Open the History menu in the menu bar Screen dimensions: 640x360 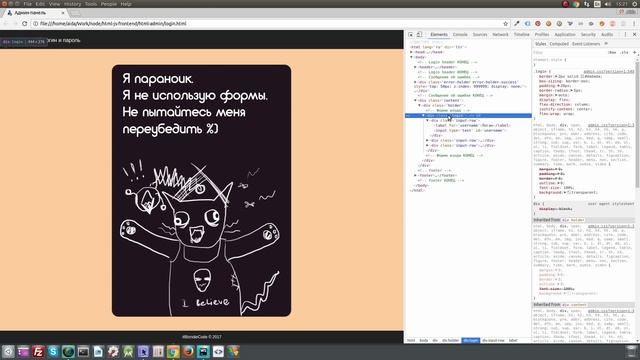point(73,4)
